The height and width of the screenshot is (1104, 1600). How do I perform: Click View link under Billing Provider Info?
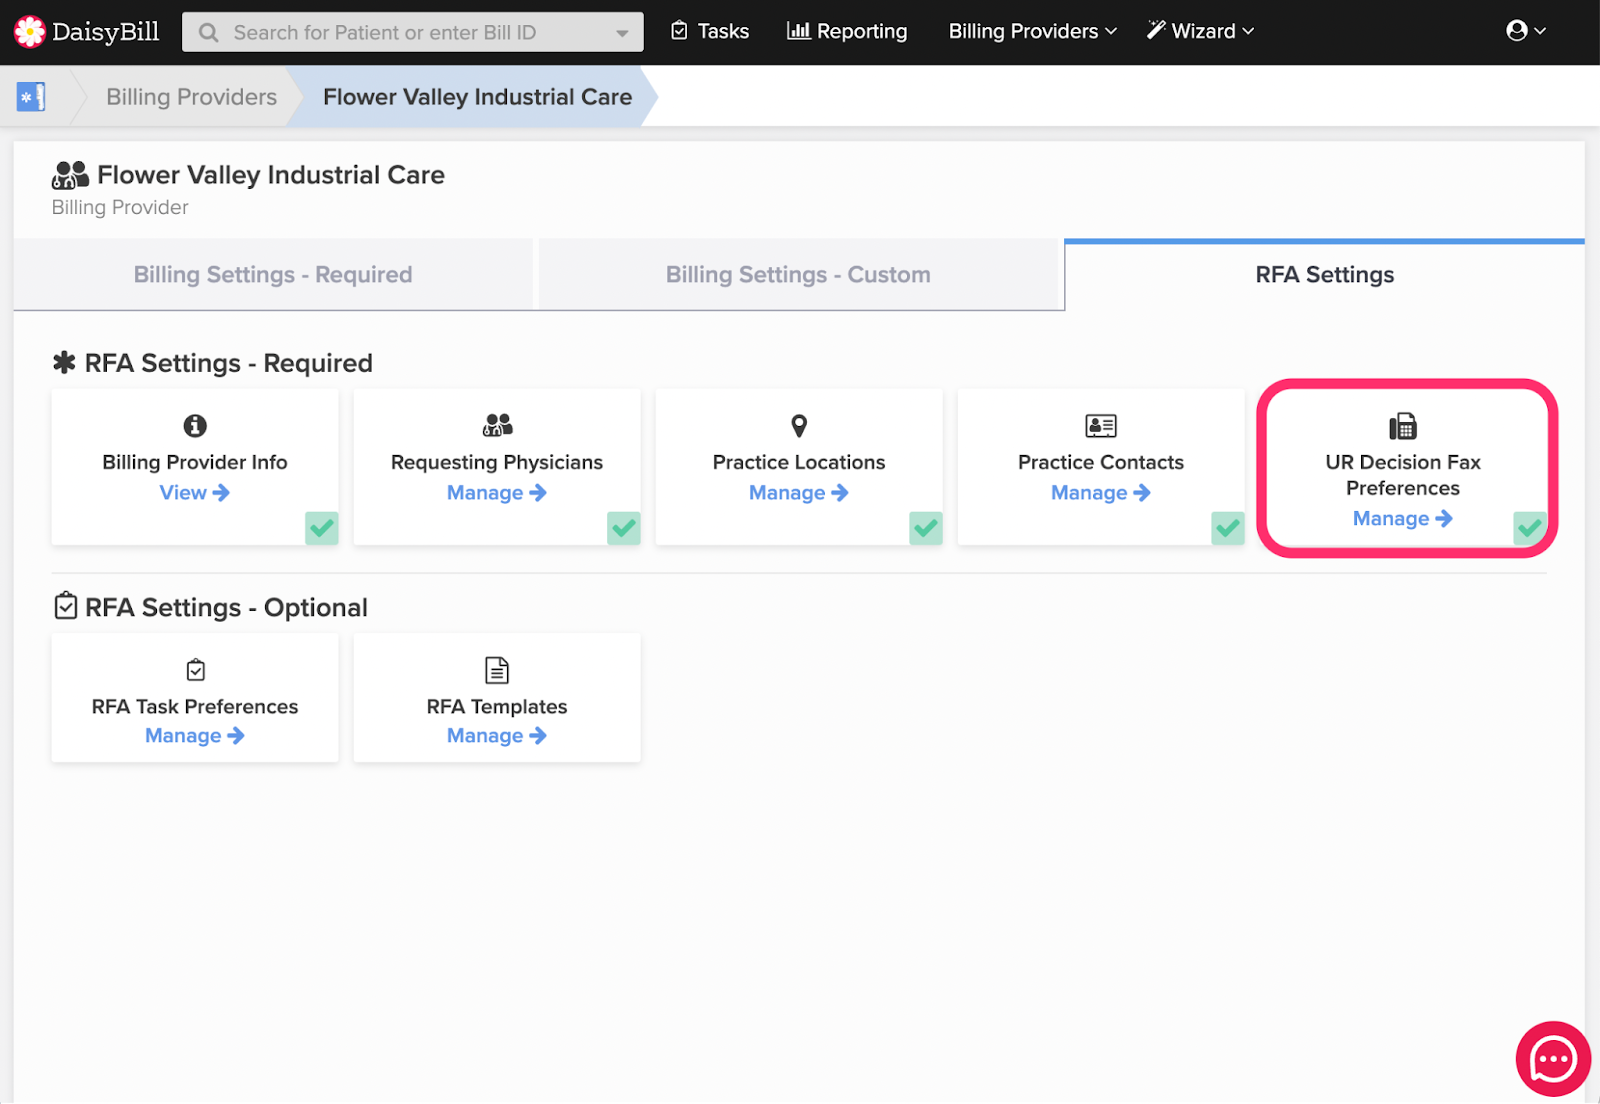pos(195,493)
